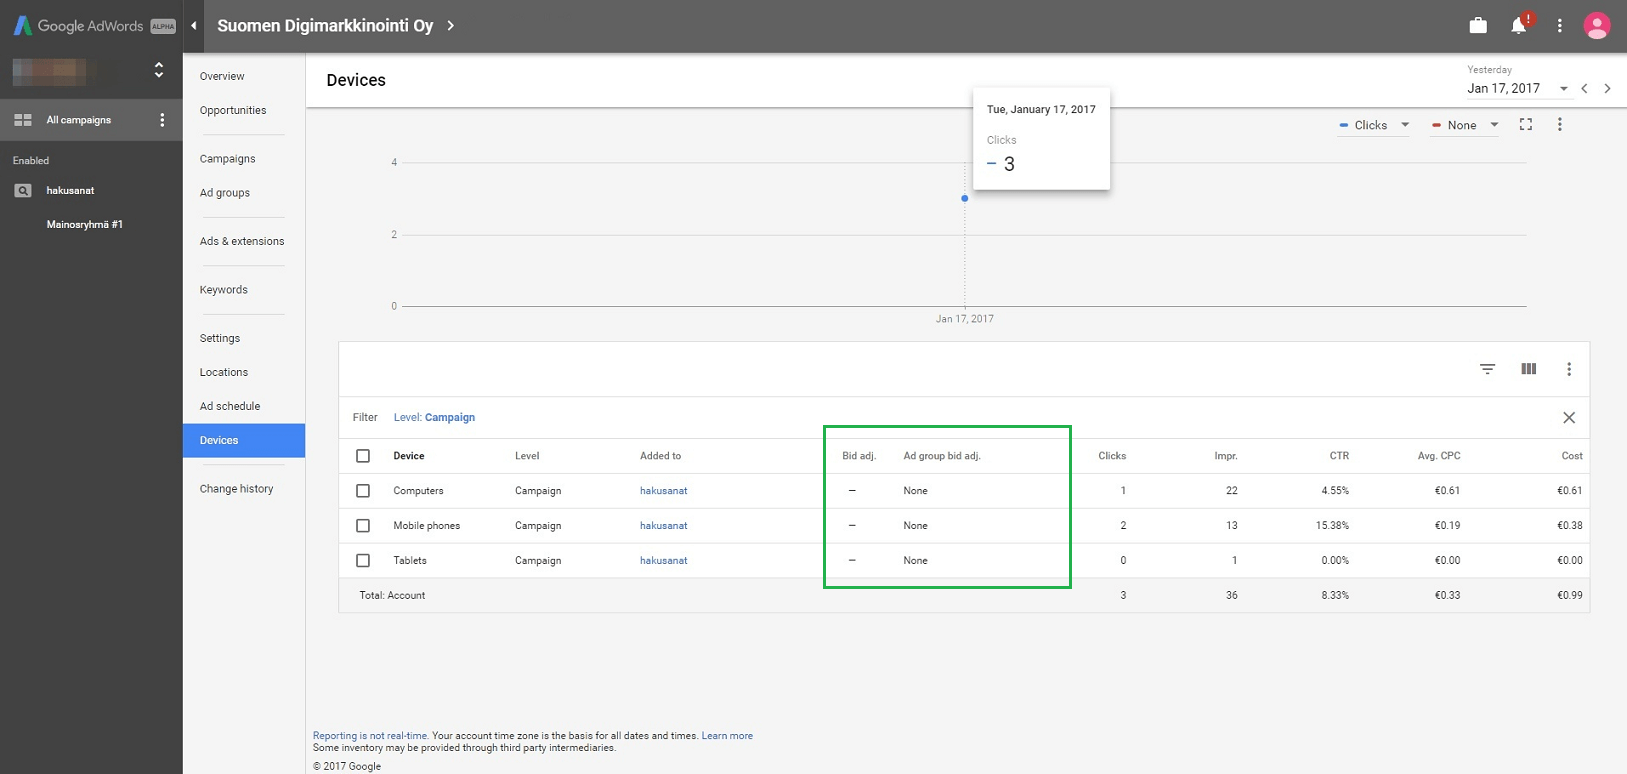
Task: Open the None metric dropdown
Action: pos(1465,125)
